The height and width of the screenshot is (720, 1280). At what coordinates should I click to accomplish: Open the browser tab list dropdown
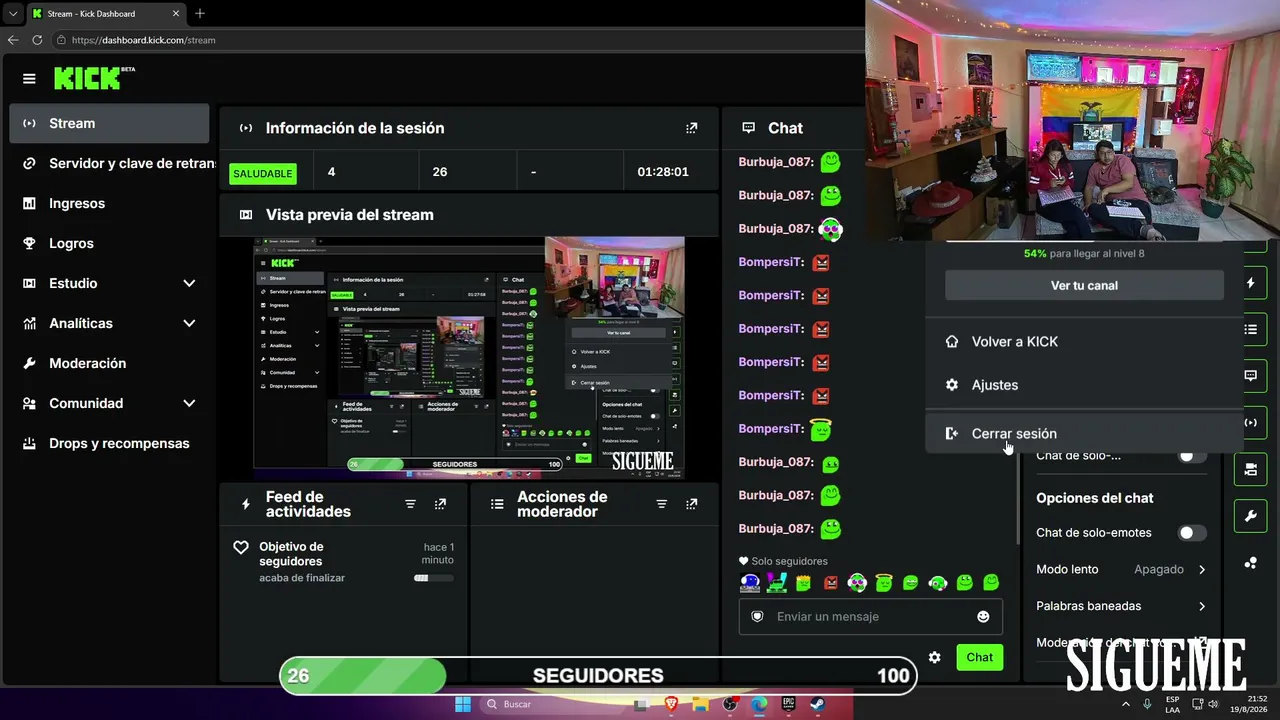(x=13, y=13)
